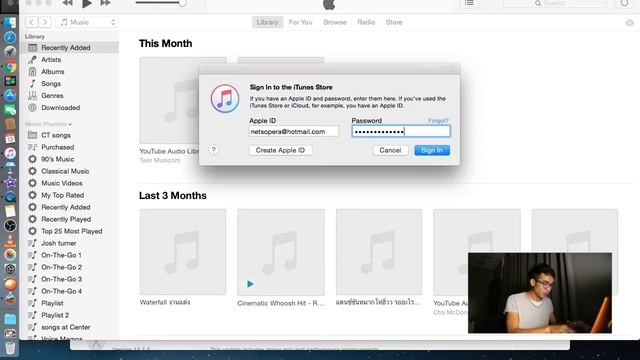Click the Play button in iTunes toolbar
Image resolution: width=640 pixels, height=360 pixels.
point(87,4)
